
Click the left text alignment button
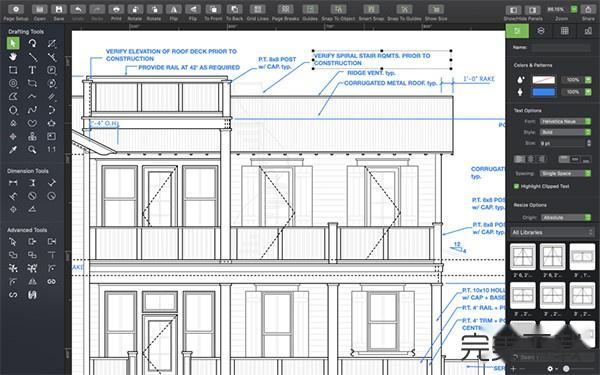click(519, 159)
